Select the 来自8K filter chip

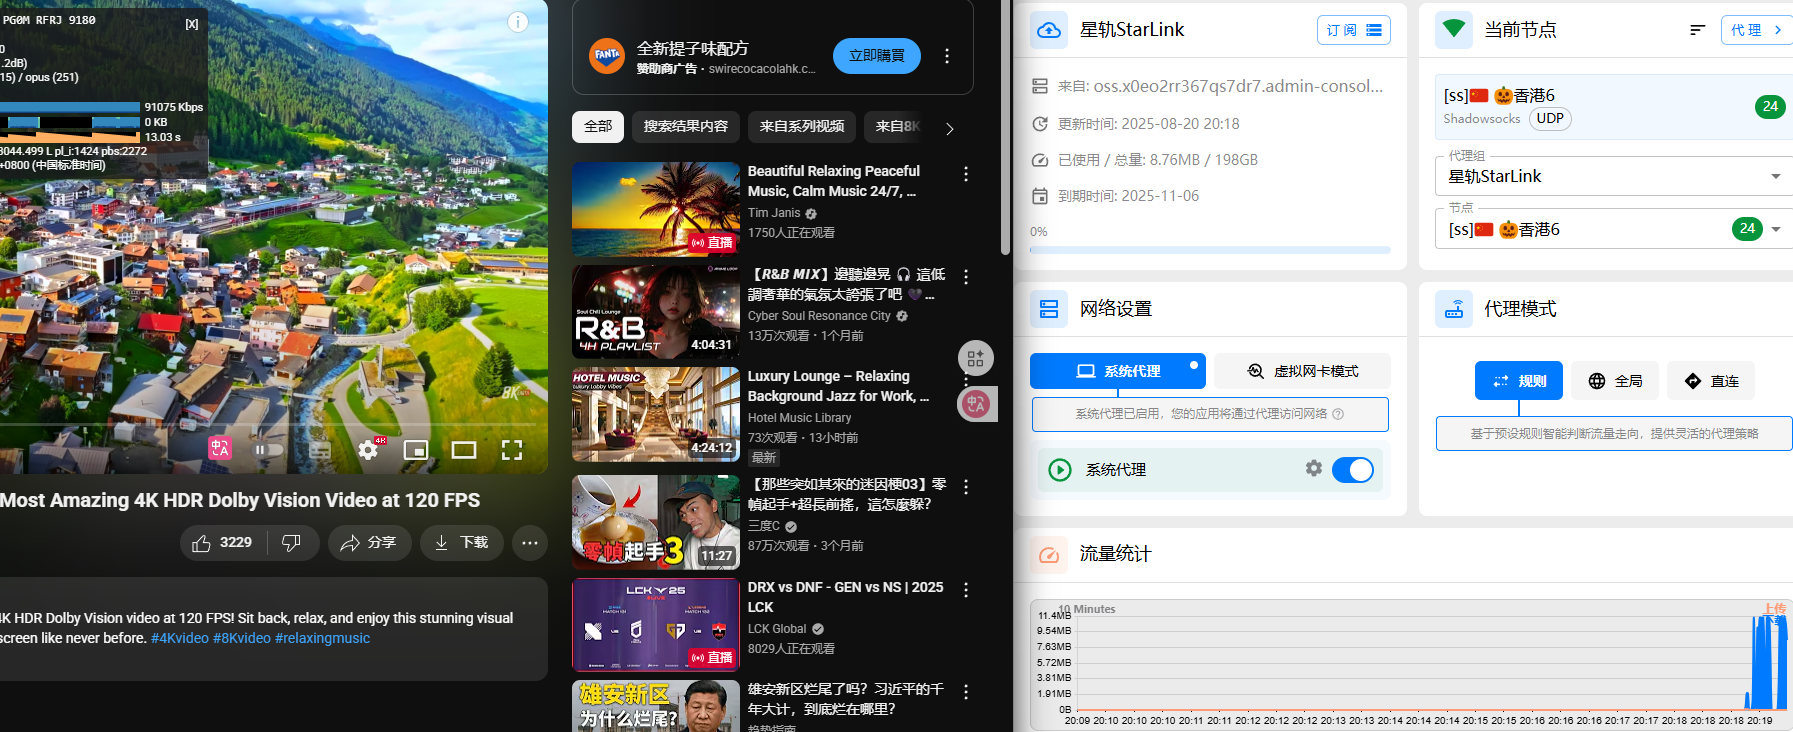click(897, 127)
